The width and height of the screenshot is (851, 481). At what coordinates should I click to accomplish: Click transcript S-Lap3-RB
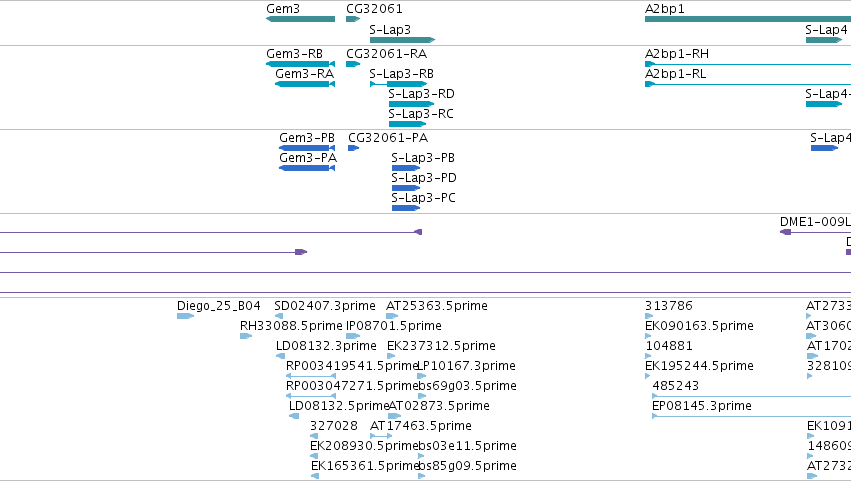(402, 74)
